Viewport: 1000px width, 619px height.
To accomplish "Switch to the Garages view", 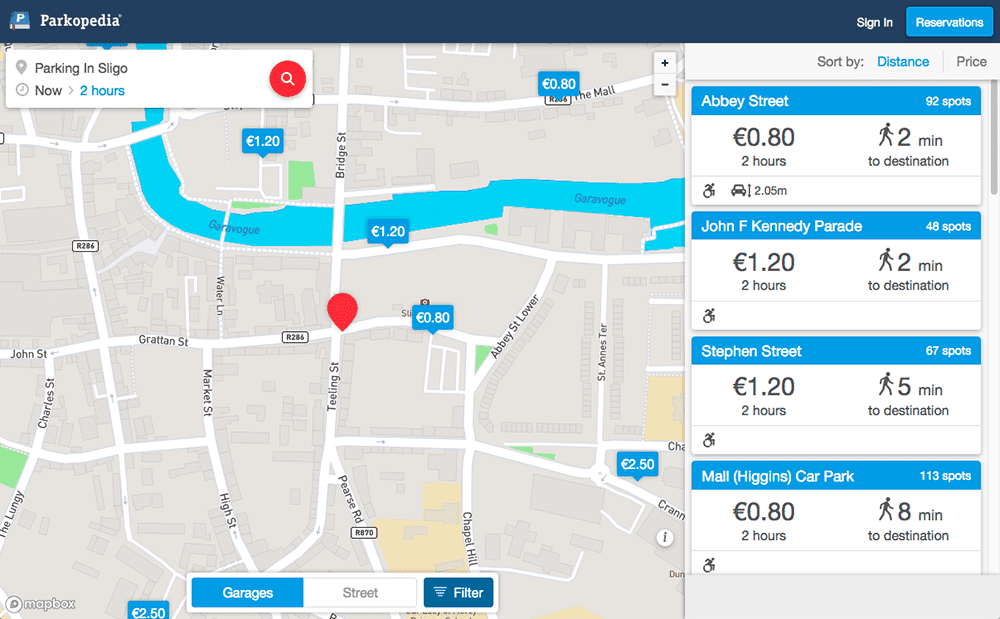I will point(246,592).
